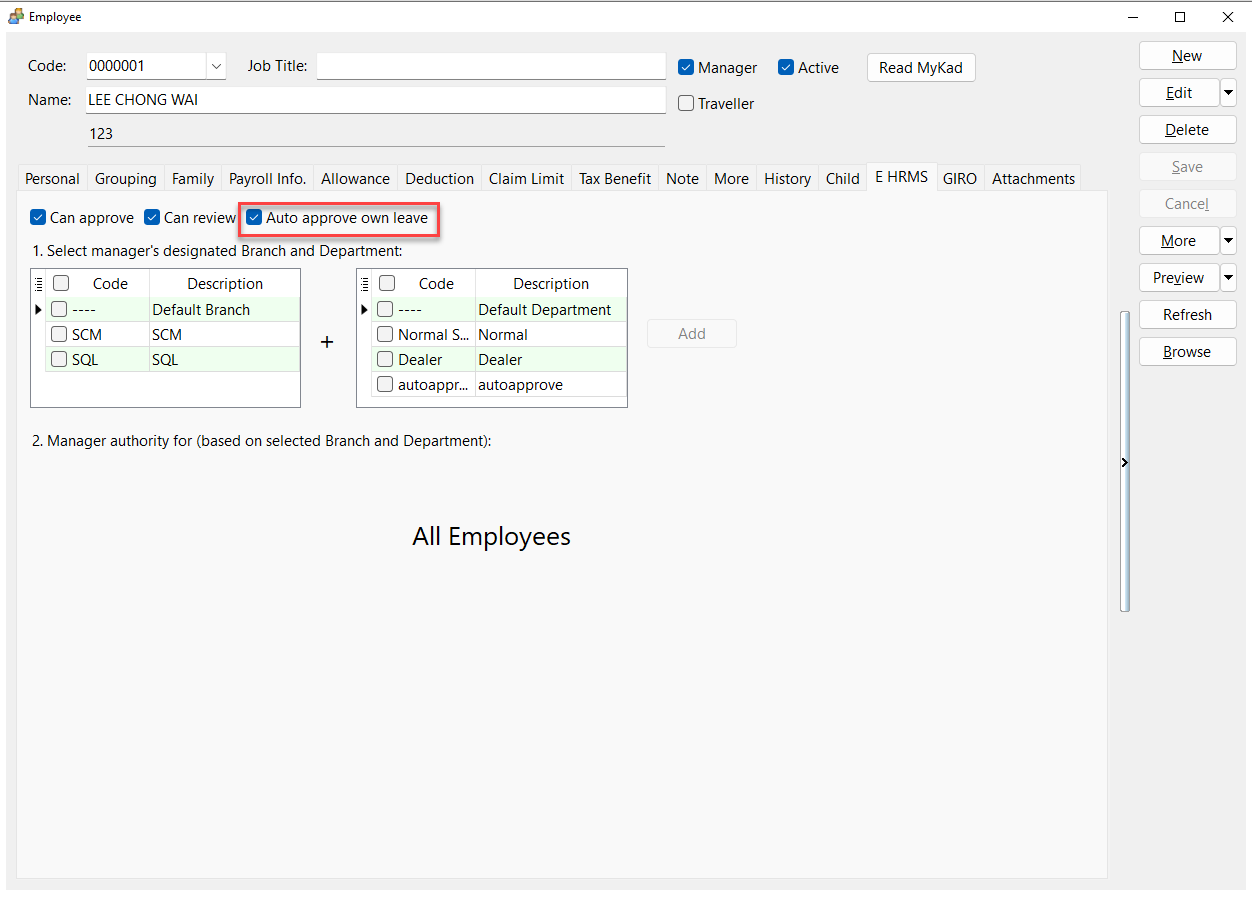The width and height of the screenshot is (1252, 897).
Task: Open the Edit button's dropdown arrow
Action: coord(1228,92)
